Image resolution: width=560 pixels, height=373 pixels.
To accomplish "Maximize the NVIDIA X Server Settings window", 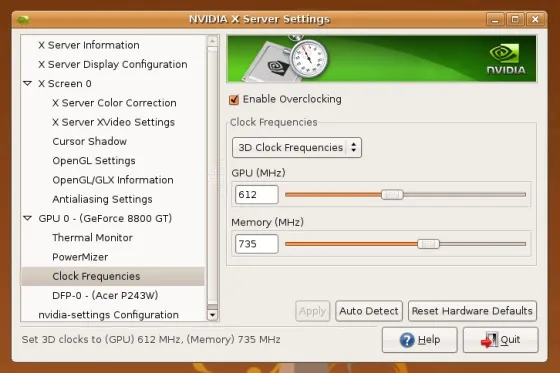I will pos(515,19).
